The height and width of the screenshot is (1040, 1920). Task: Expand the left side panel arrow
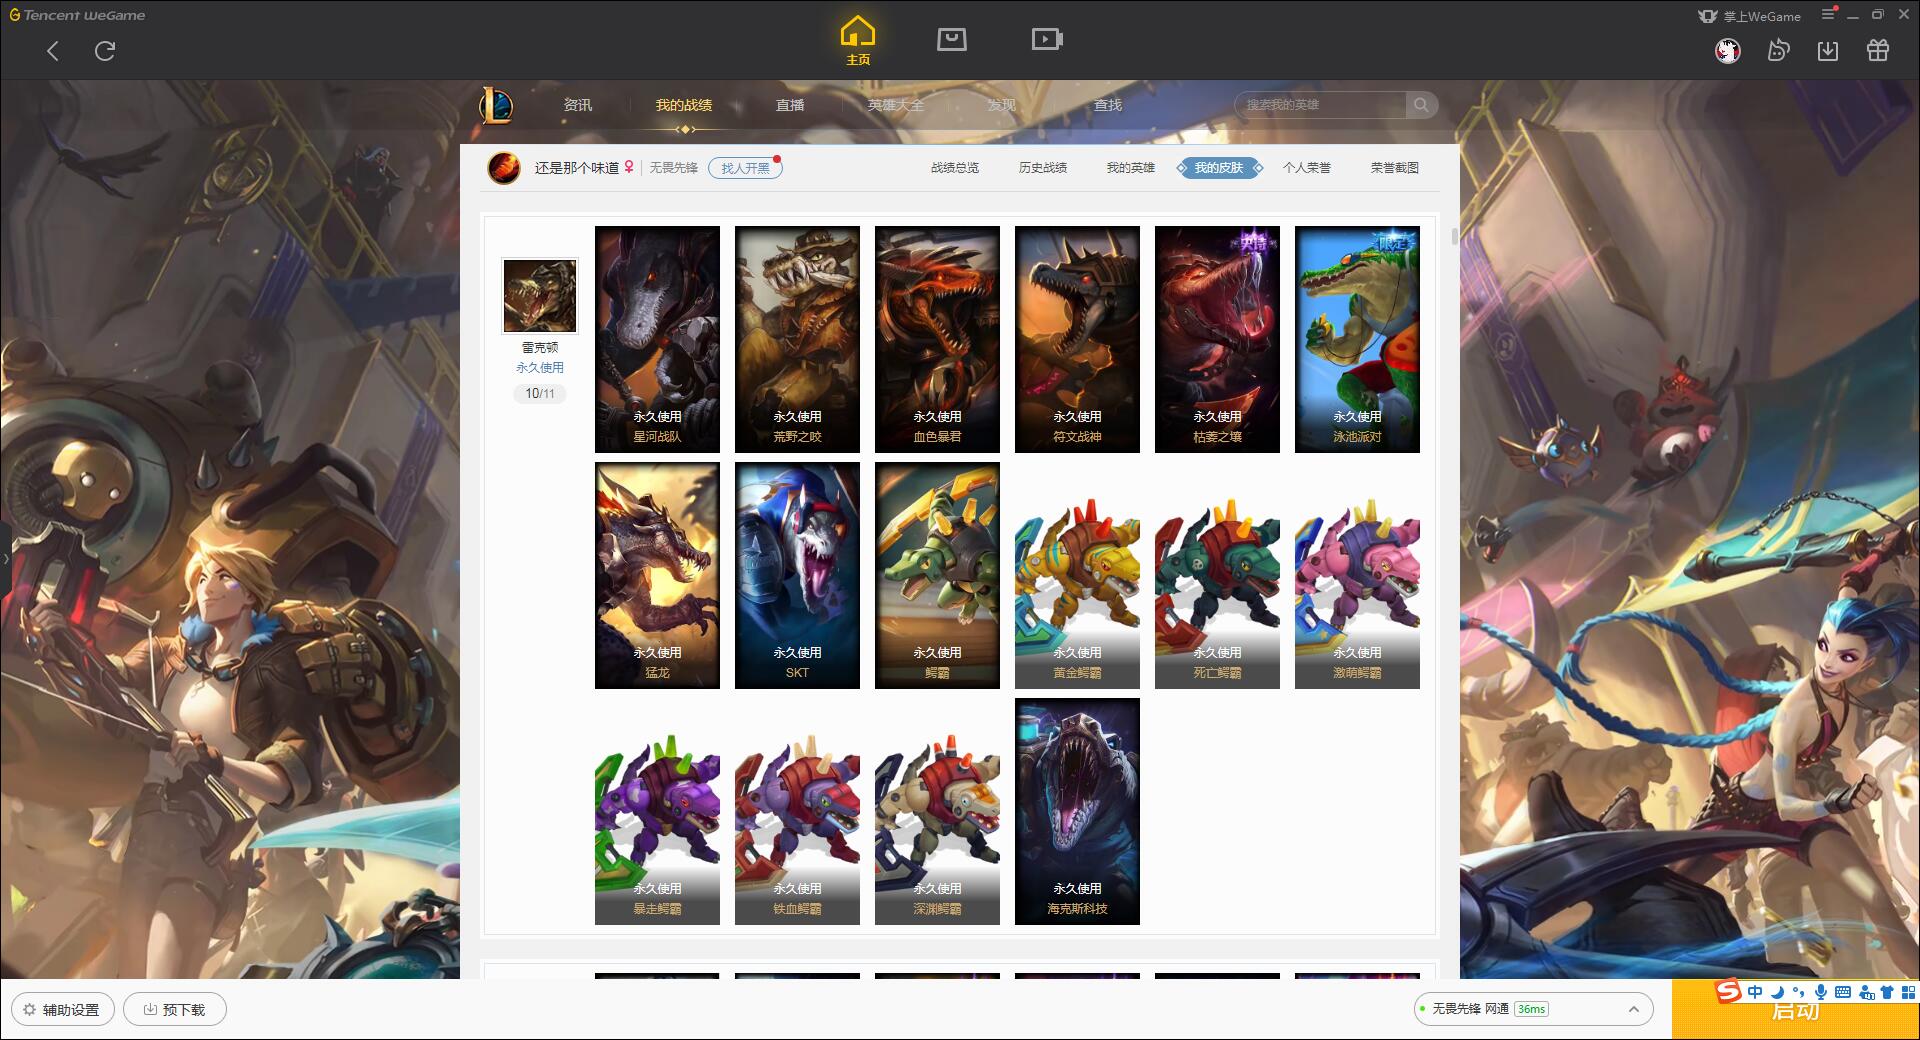pyautogui.click(x=5, y=558)
